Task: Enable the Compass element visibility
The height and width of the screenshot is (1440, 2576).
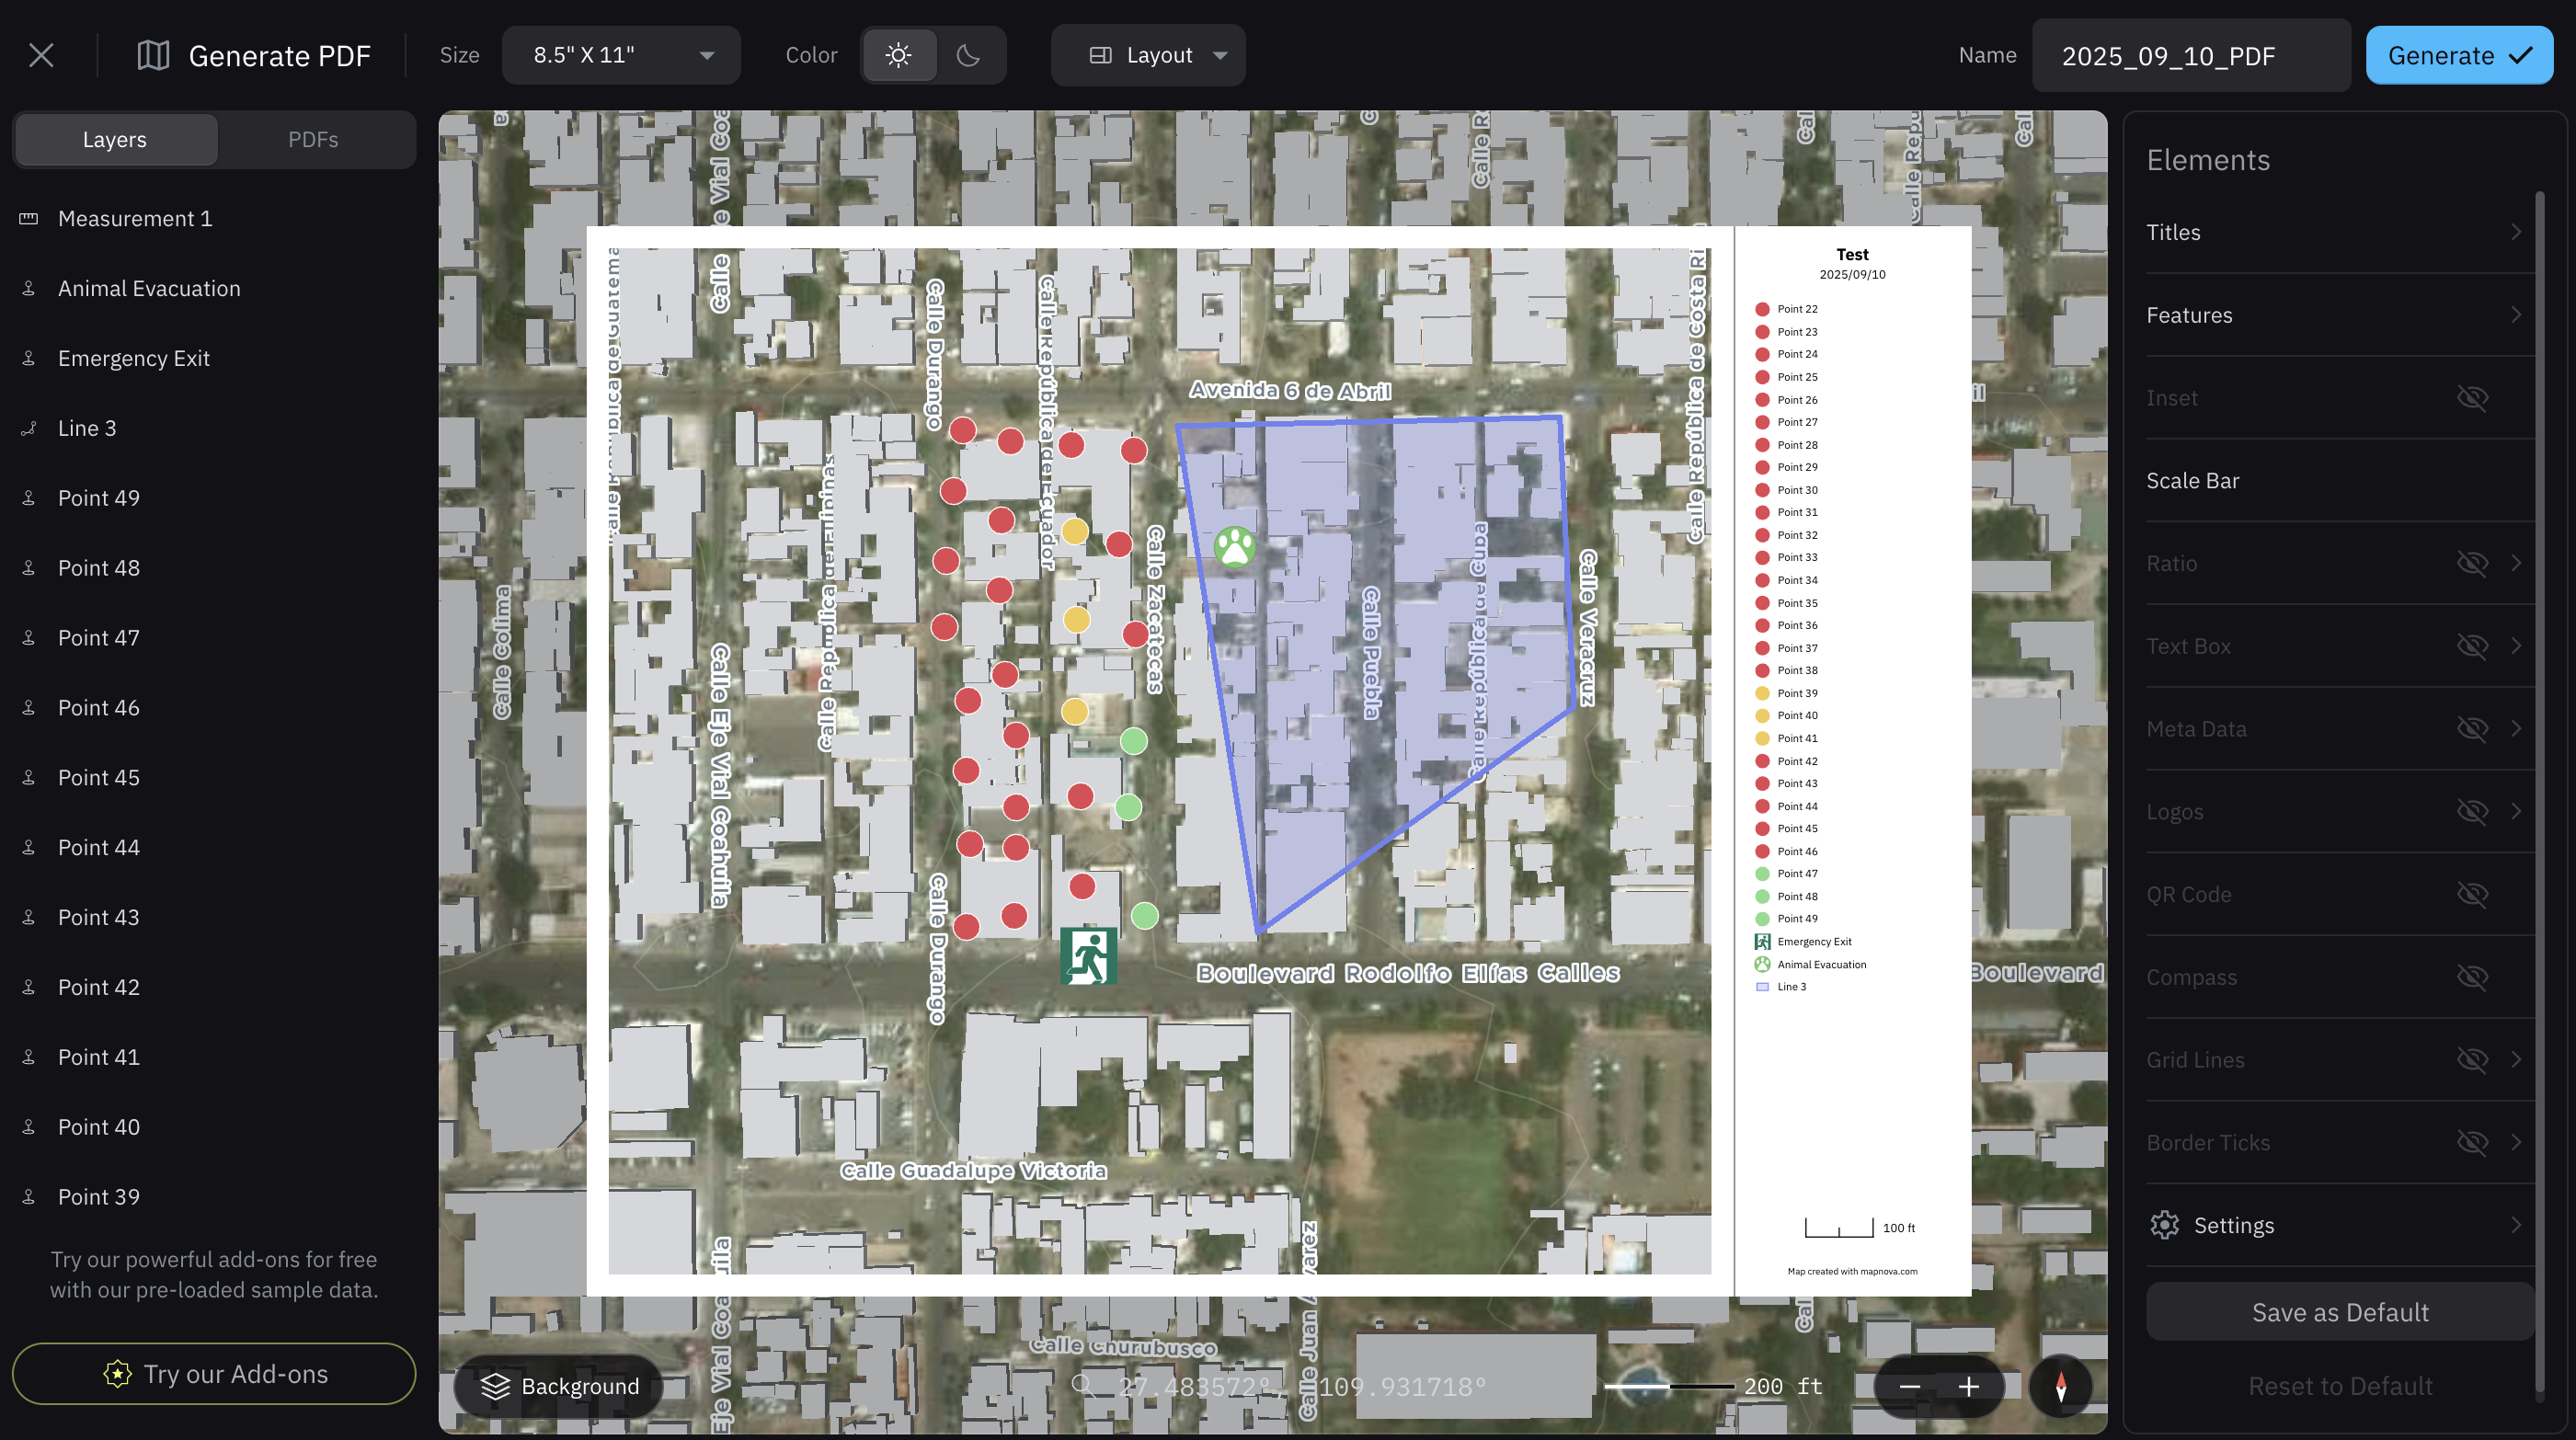Action: tap(2472, 977)
